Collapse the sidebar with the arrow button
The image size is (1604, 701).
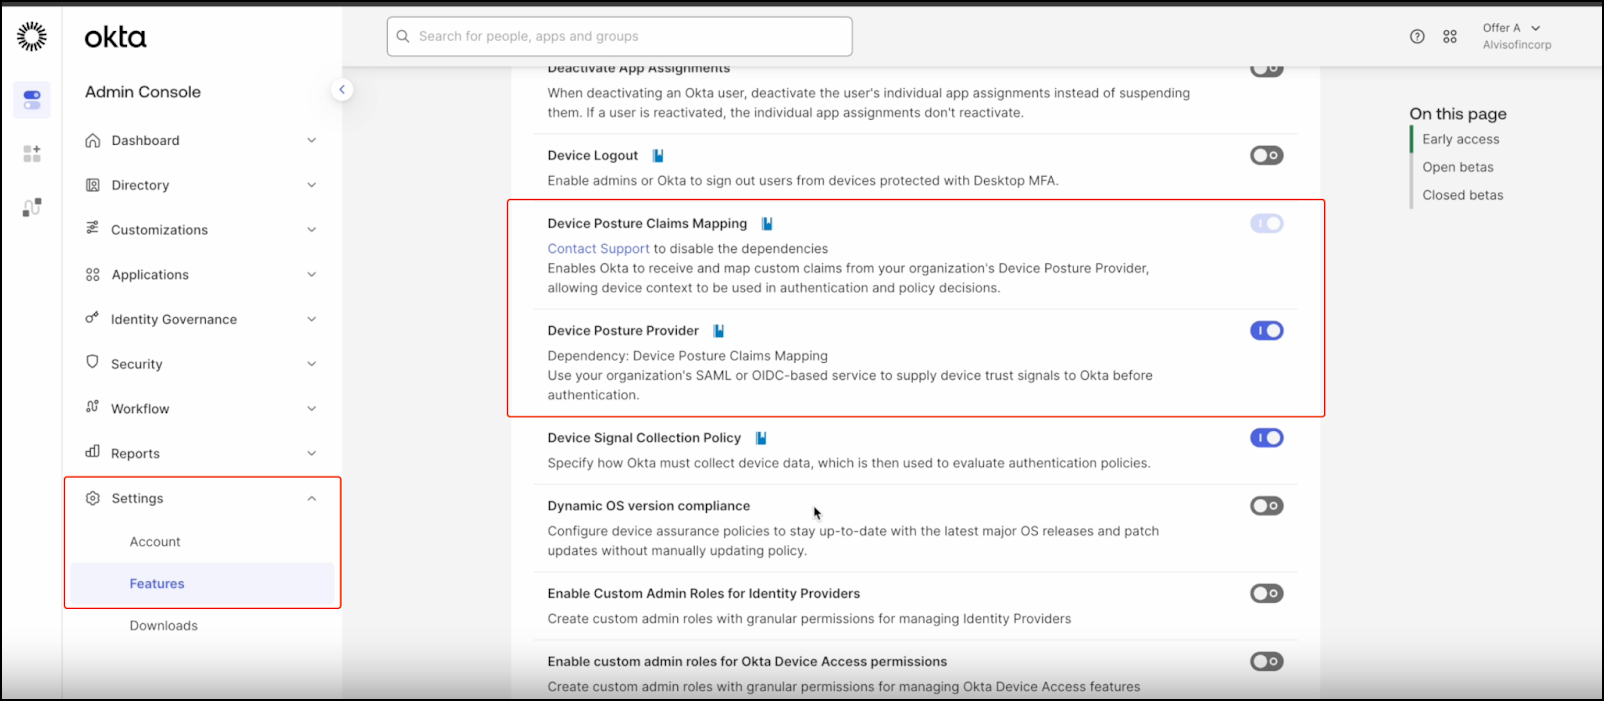342,90
